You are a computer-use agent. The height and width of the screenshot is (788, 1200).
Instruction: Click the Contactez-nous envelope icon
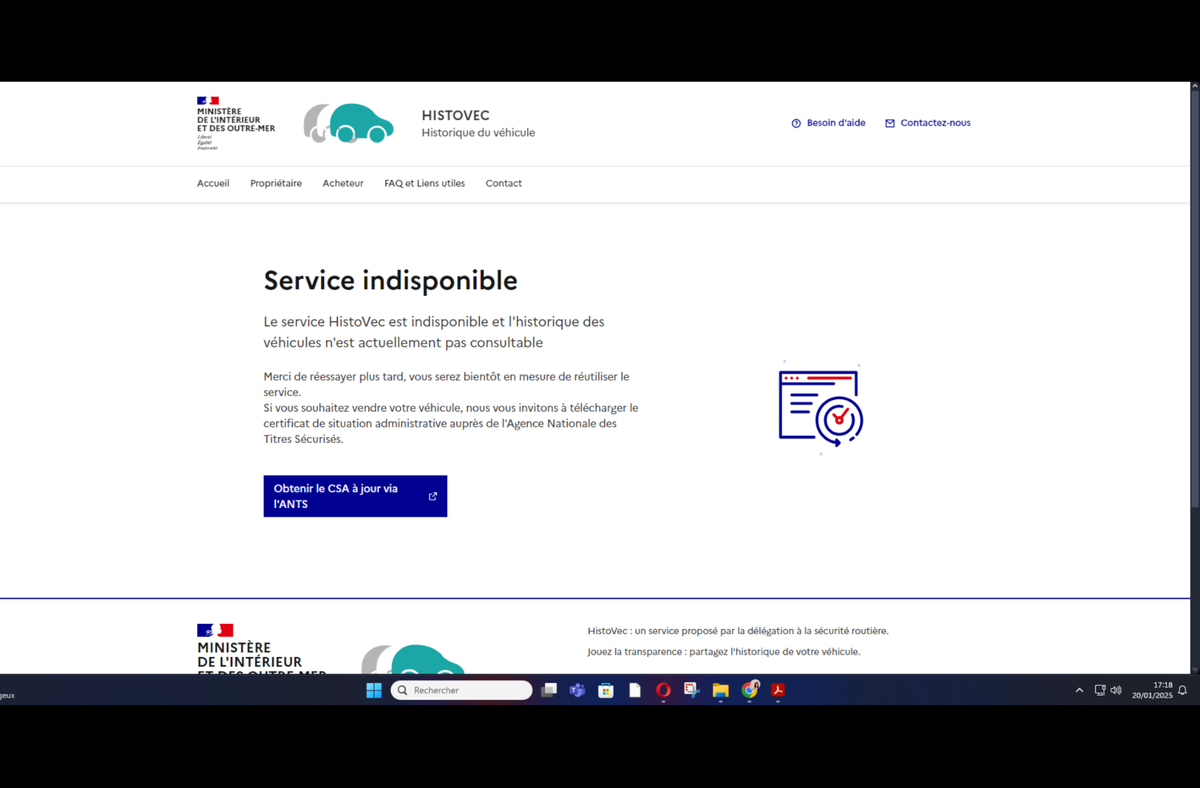point(890,123)
